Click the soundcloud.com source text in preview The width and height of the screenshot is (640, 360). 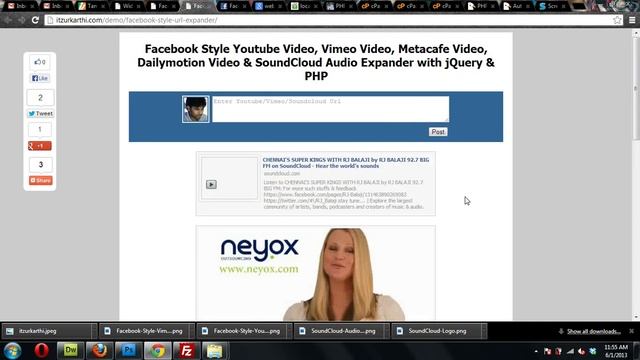[x=282, y=173]
